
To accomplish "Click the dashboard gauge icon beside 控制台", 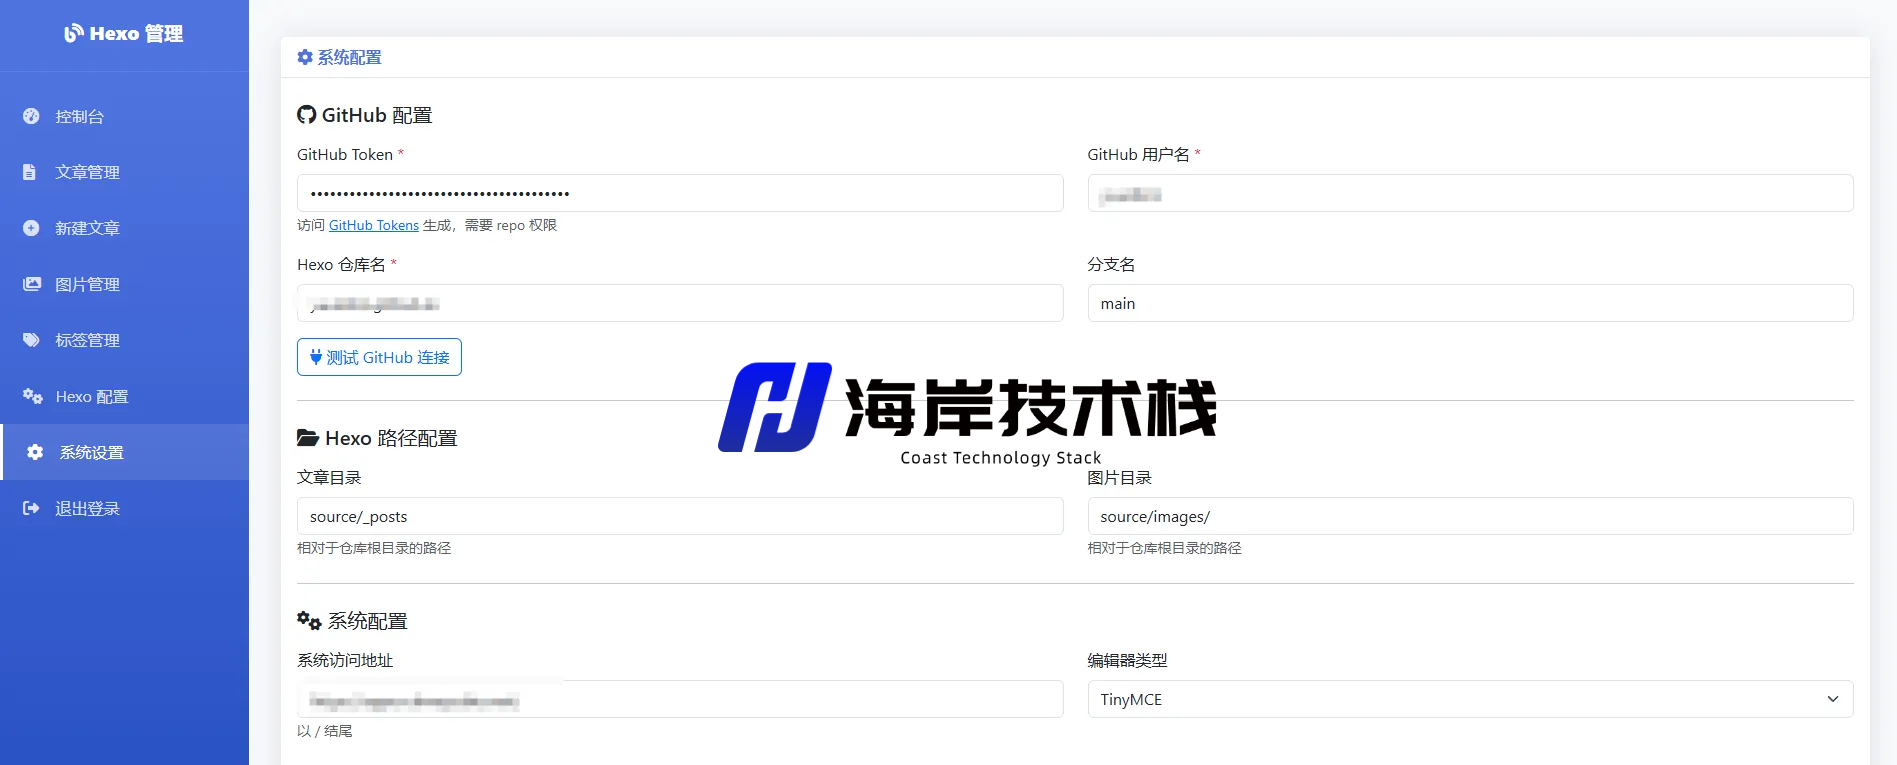I will (31, 116).
